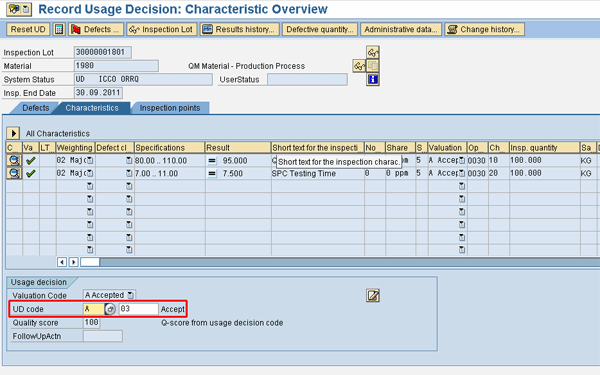This screenshot has width=600, height=375.
Task: Click the UD code search help icon
Action: click(x=110, y=309)
